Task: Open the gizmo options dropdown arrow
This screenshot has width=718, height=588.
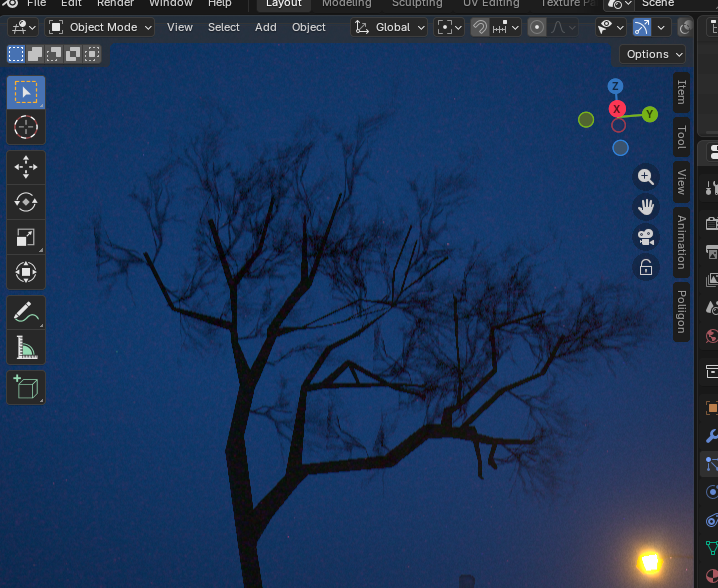Action: coord(661,27)
